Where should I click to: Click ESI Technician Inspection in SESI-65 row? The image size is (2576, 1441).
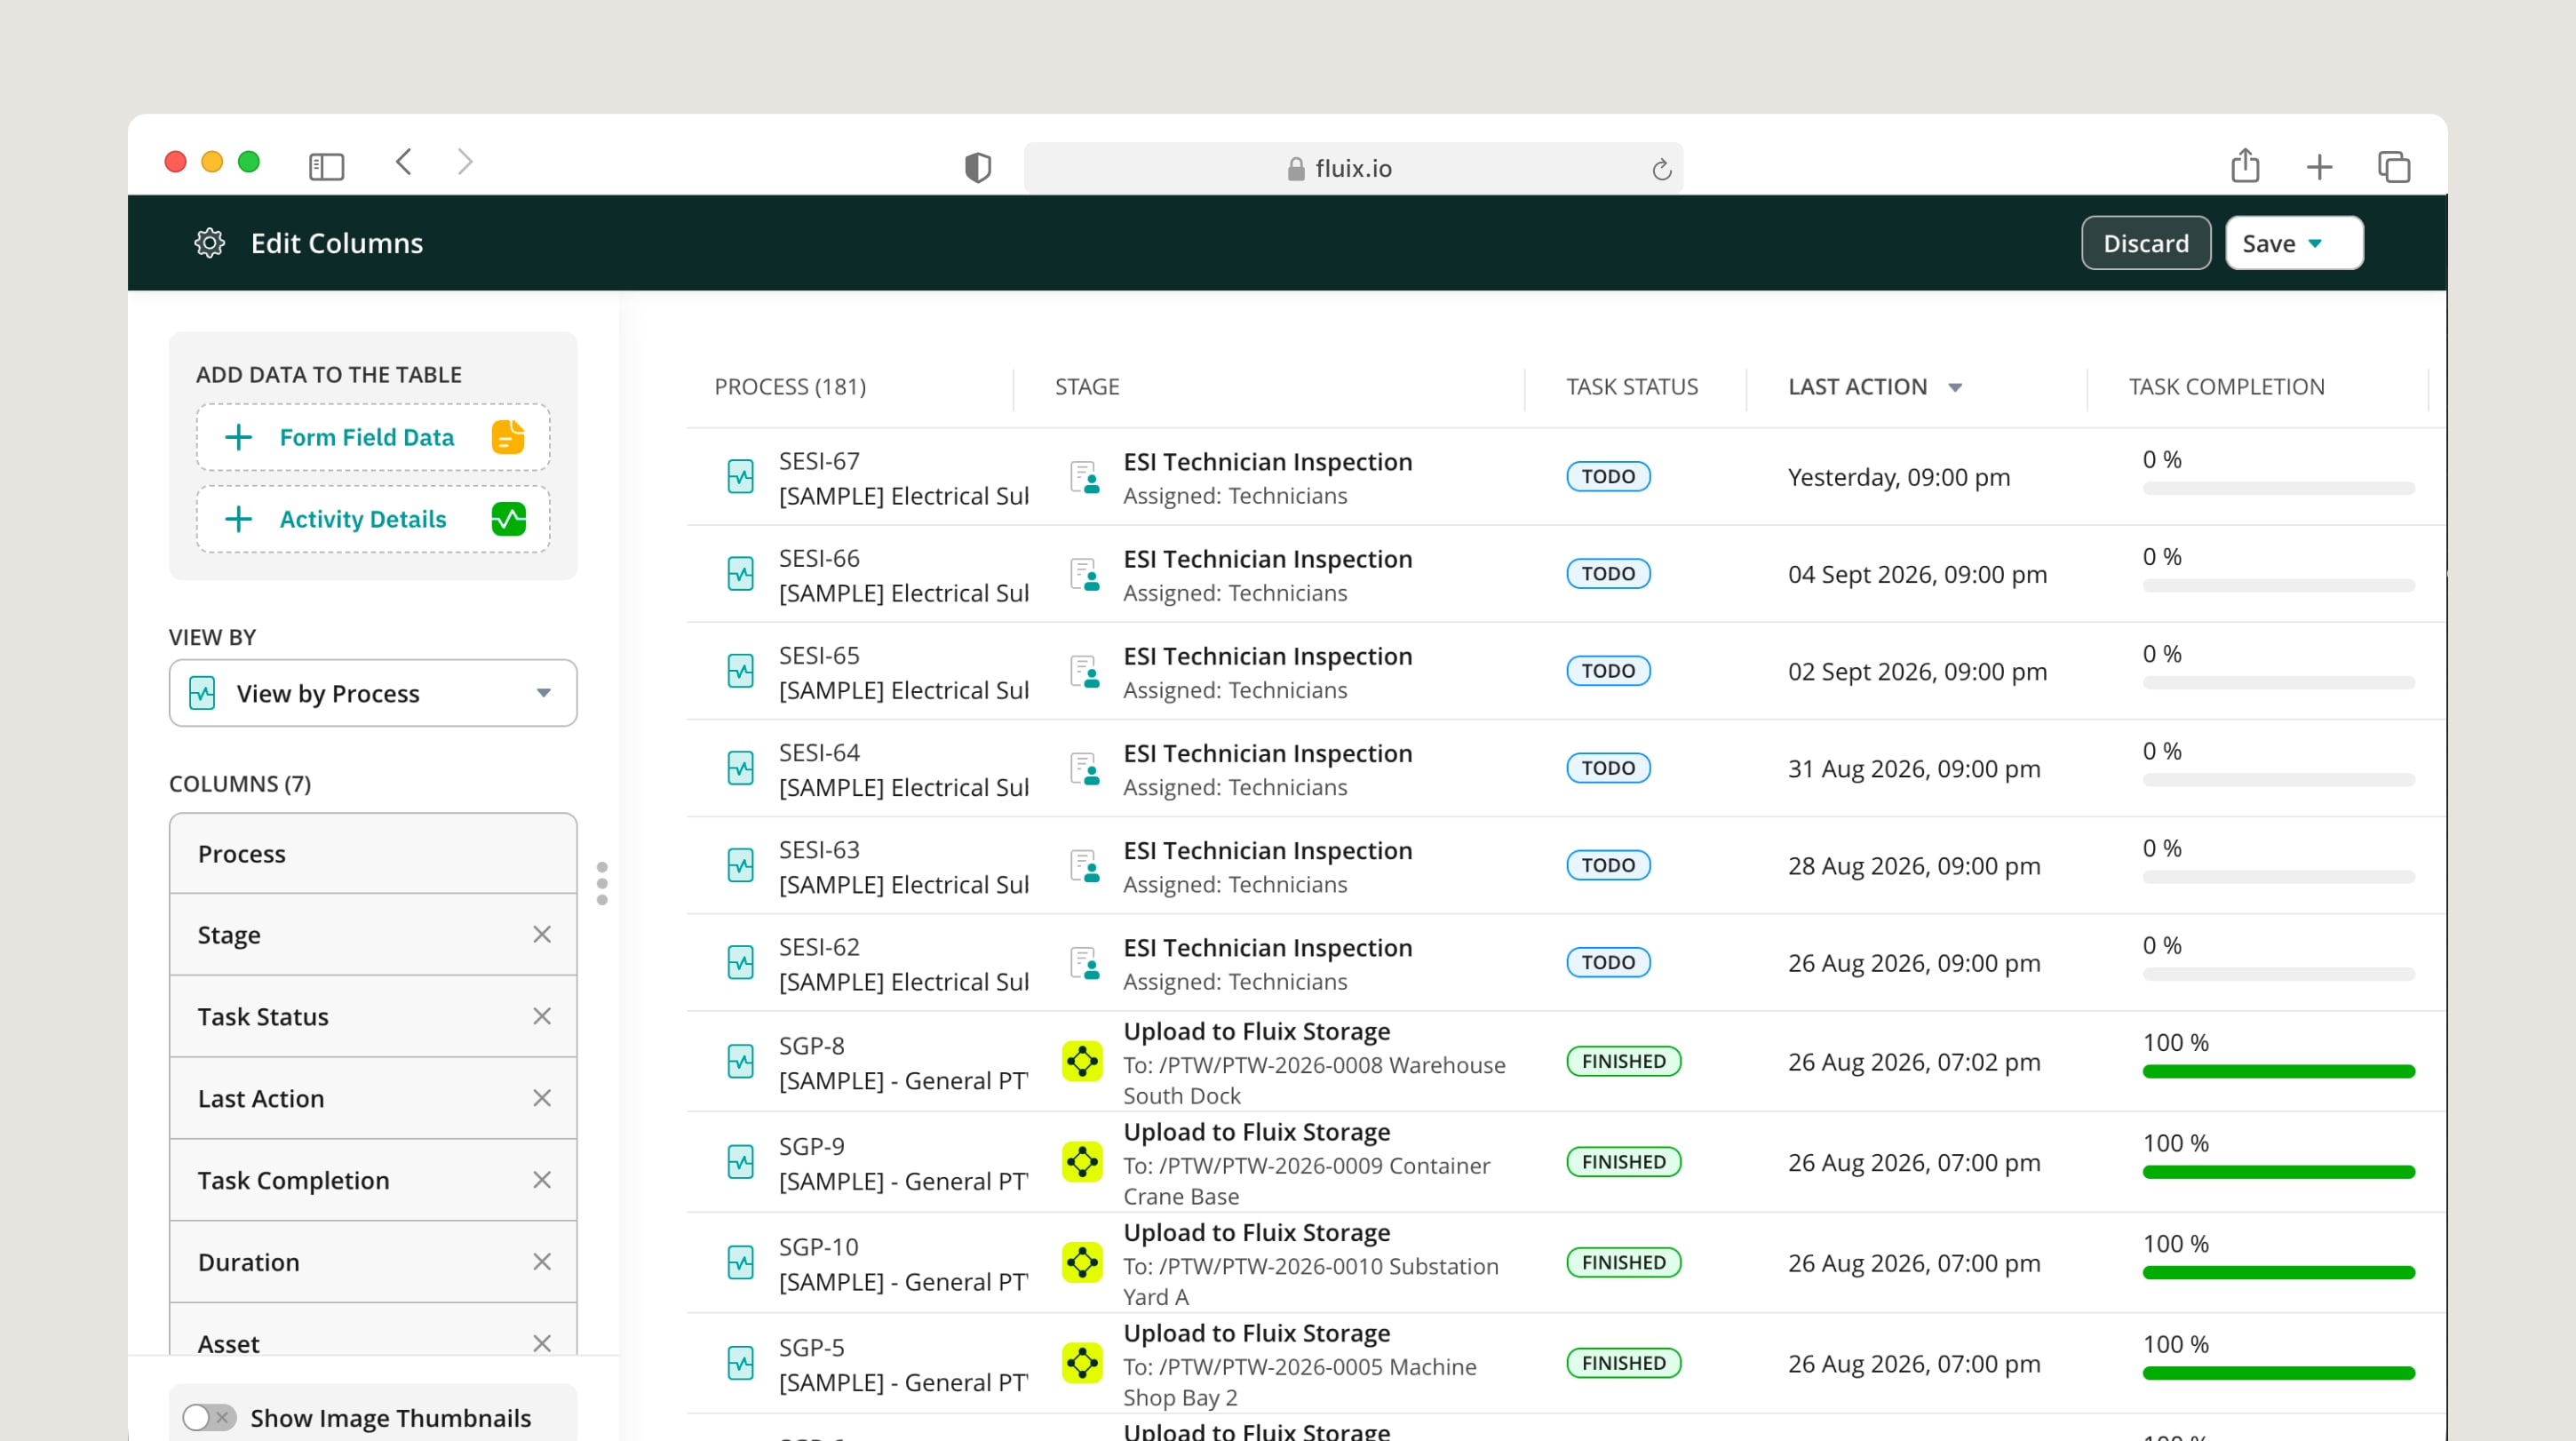1267,656
